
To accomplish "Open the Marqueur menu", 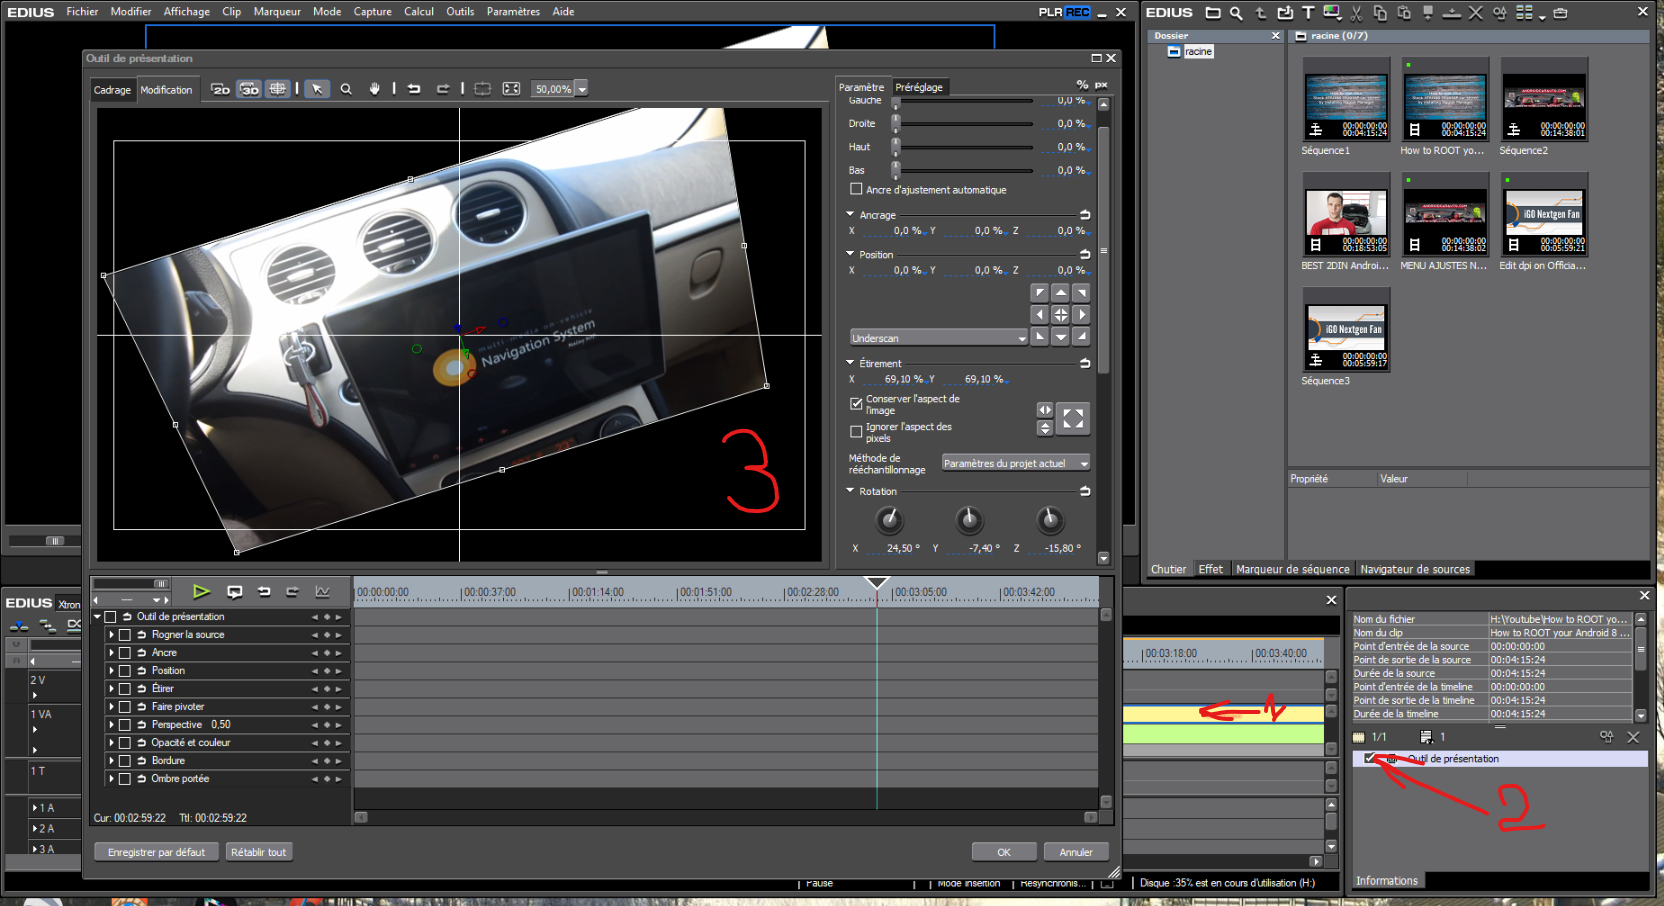I will tap(277, 12).
